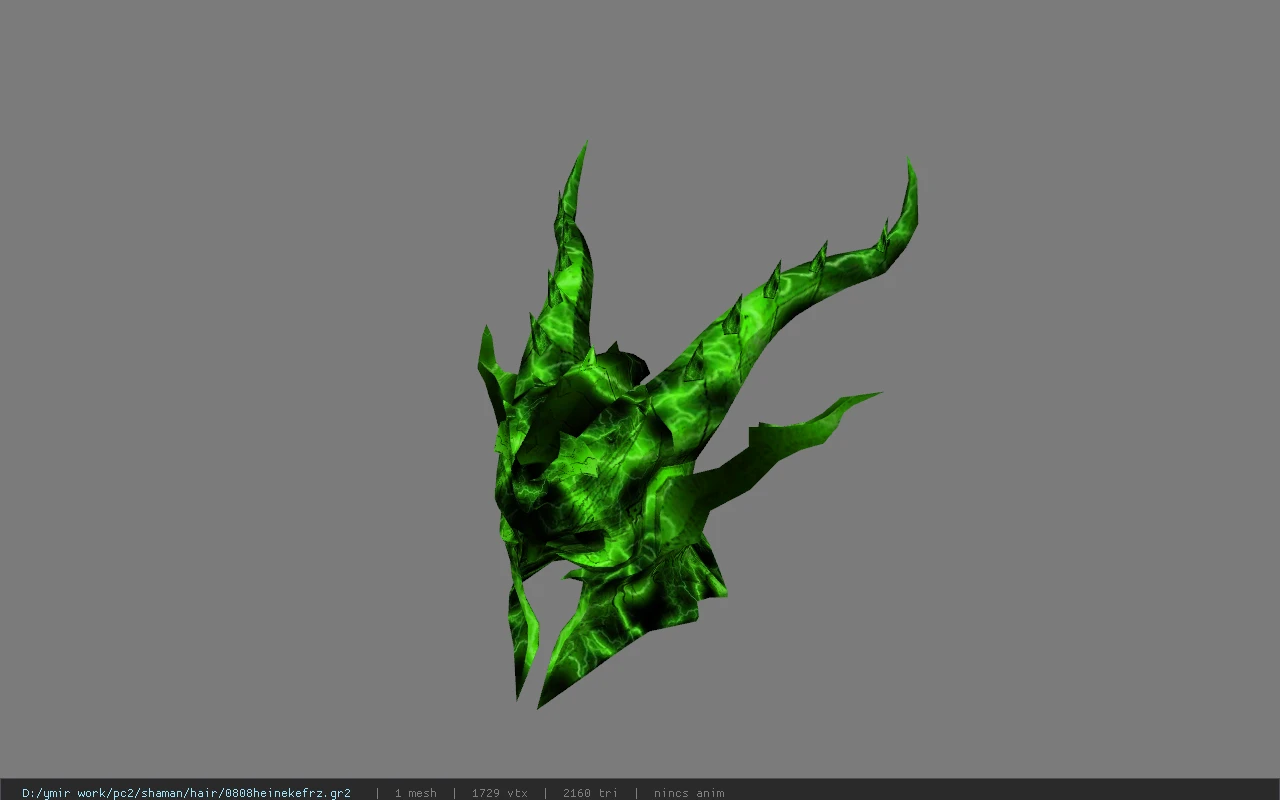Click the '1729 vtx' vertex count
This screenshot has width=1280, height=800.
pos(499,793)
